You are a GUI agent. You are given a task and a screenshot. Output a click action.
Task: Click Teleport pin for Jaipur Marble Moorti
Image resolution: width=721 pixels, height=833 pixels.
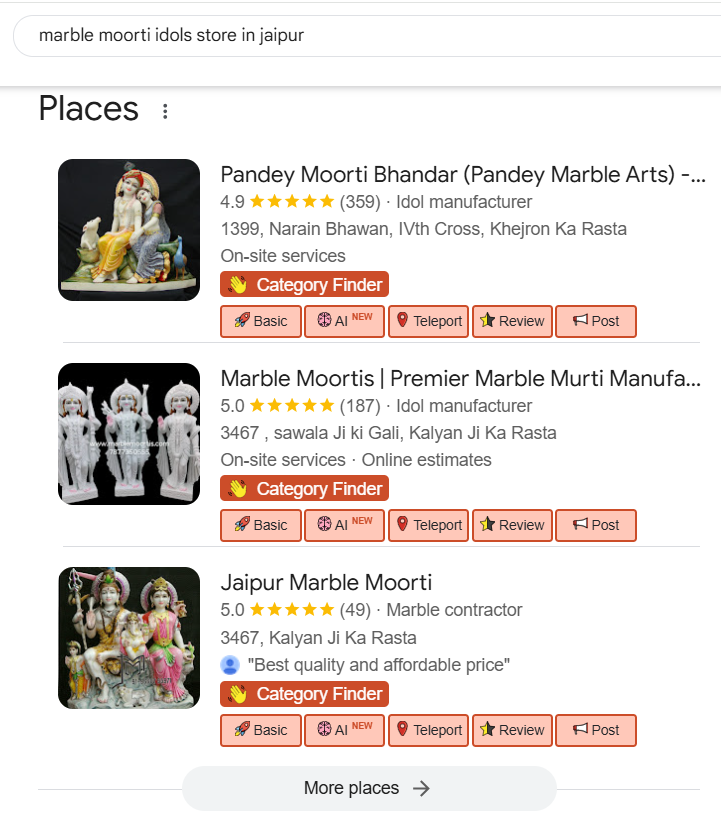(427, 730)
